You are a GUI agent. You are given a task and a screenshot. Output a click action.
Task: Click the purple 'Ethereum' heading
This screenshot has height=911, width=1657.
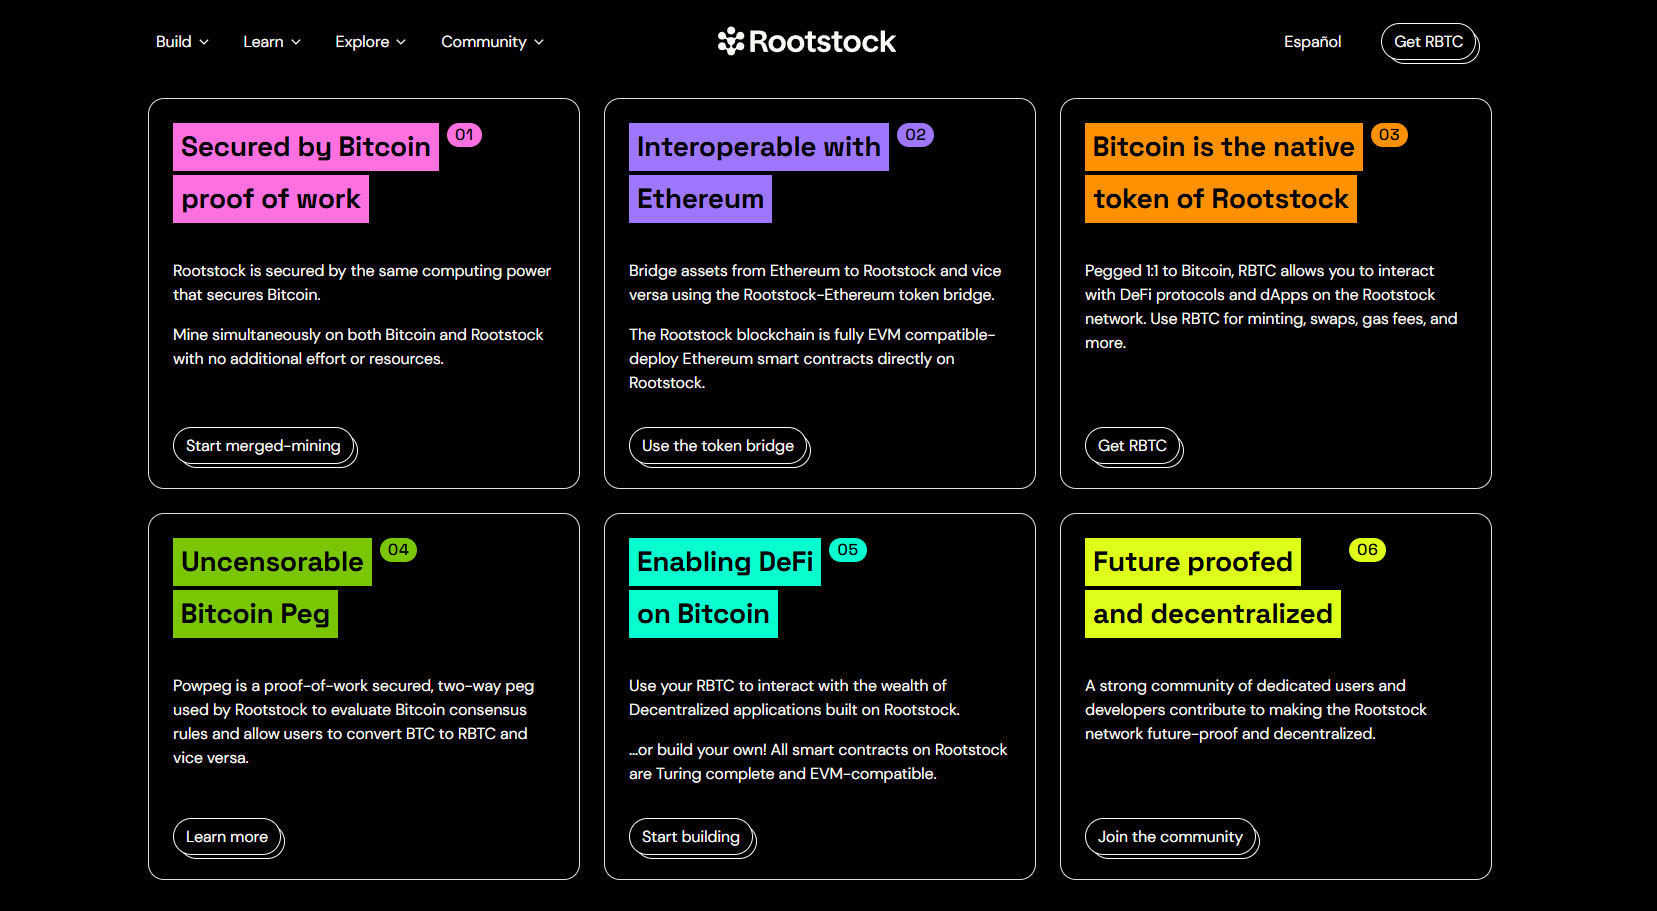pos(700,199)
